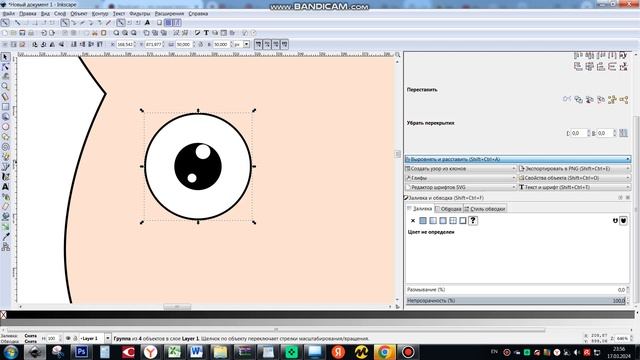Select linear gradient fill option
640x360 pixels.
point(433,221)
